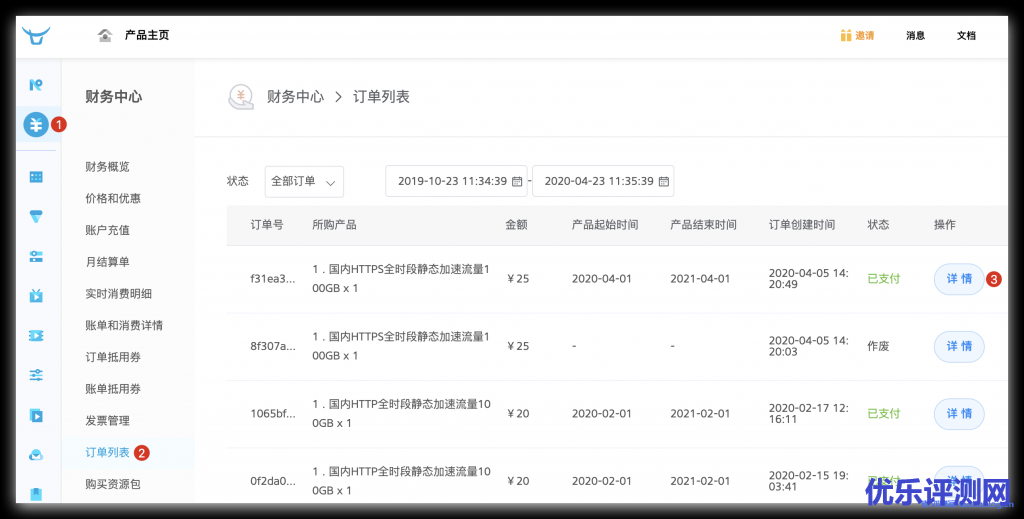Click the 状态 column header in the table

tap(878, 225)
